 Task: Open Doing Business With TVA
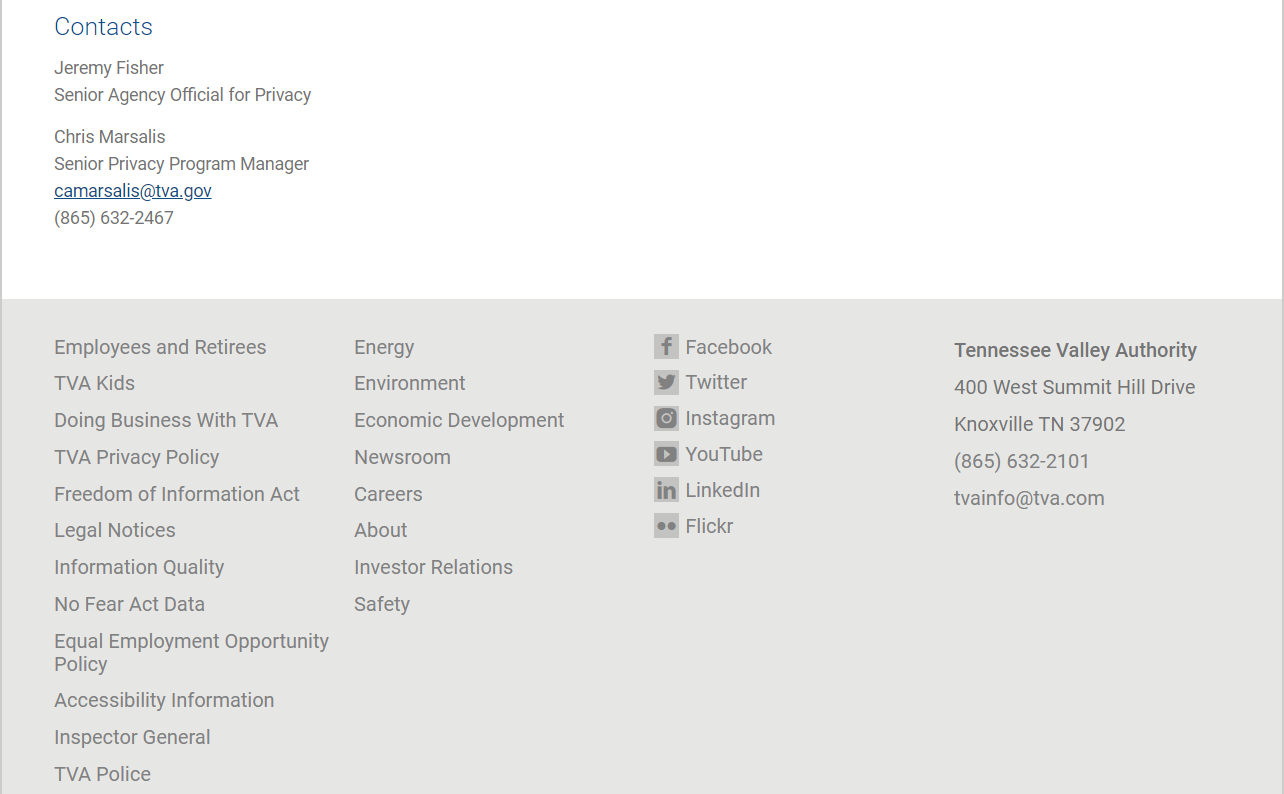(166, 420)
